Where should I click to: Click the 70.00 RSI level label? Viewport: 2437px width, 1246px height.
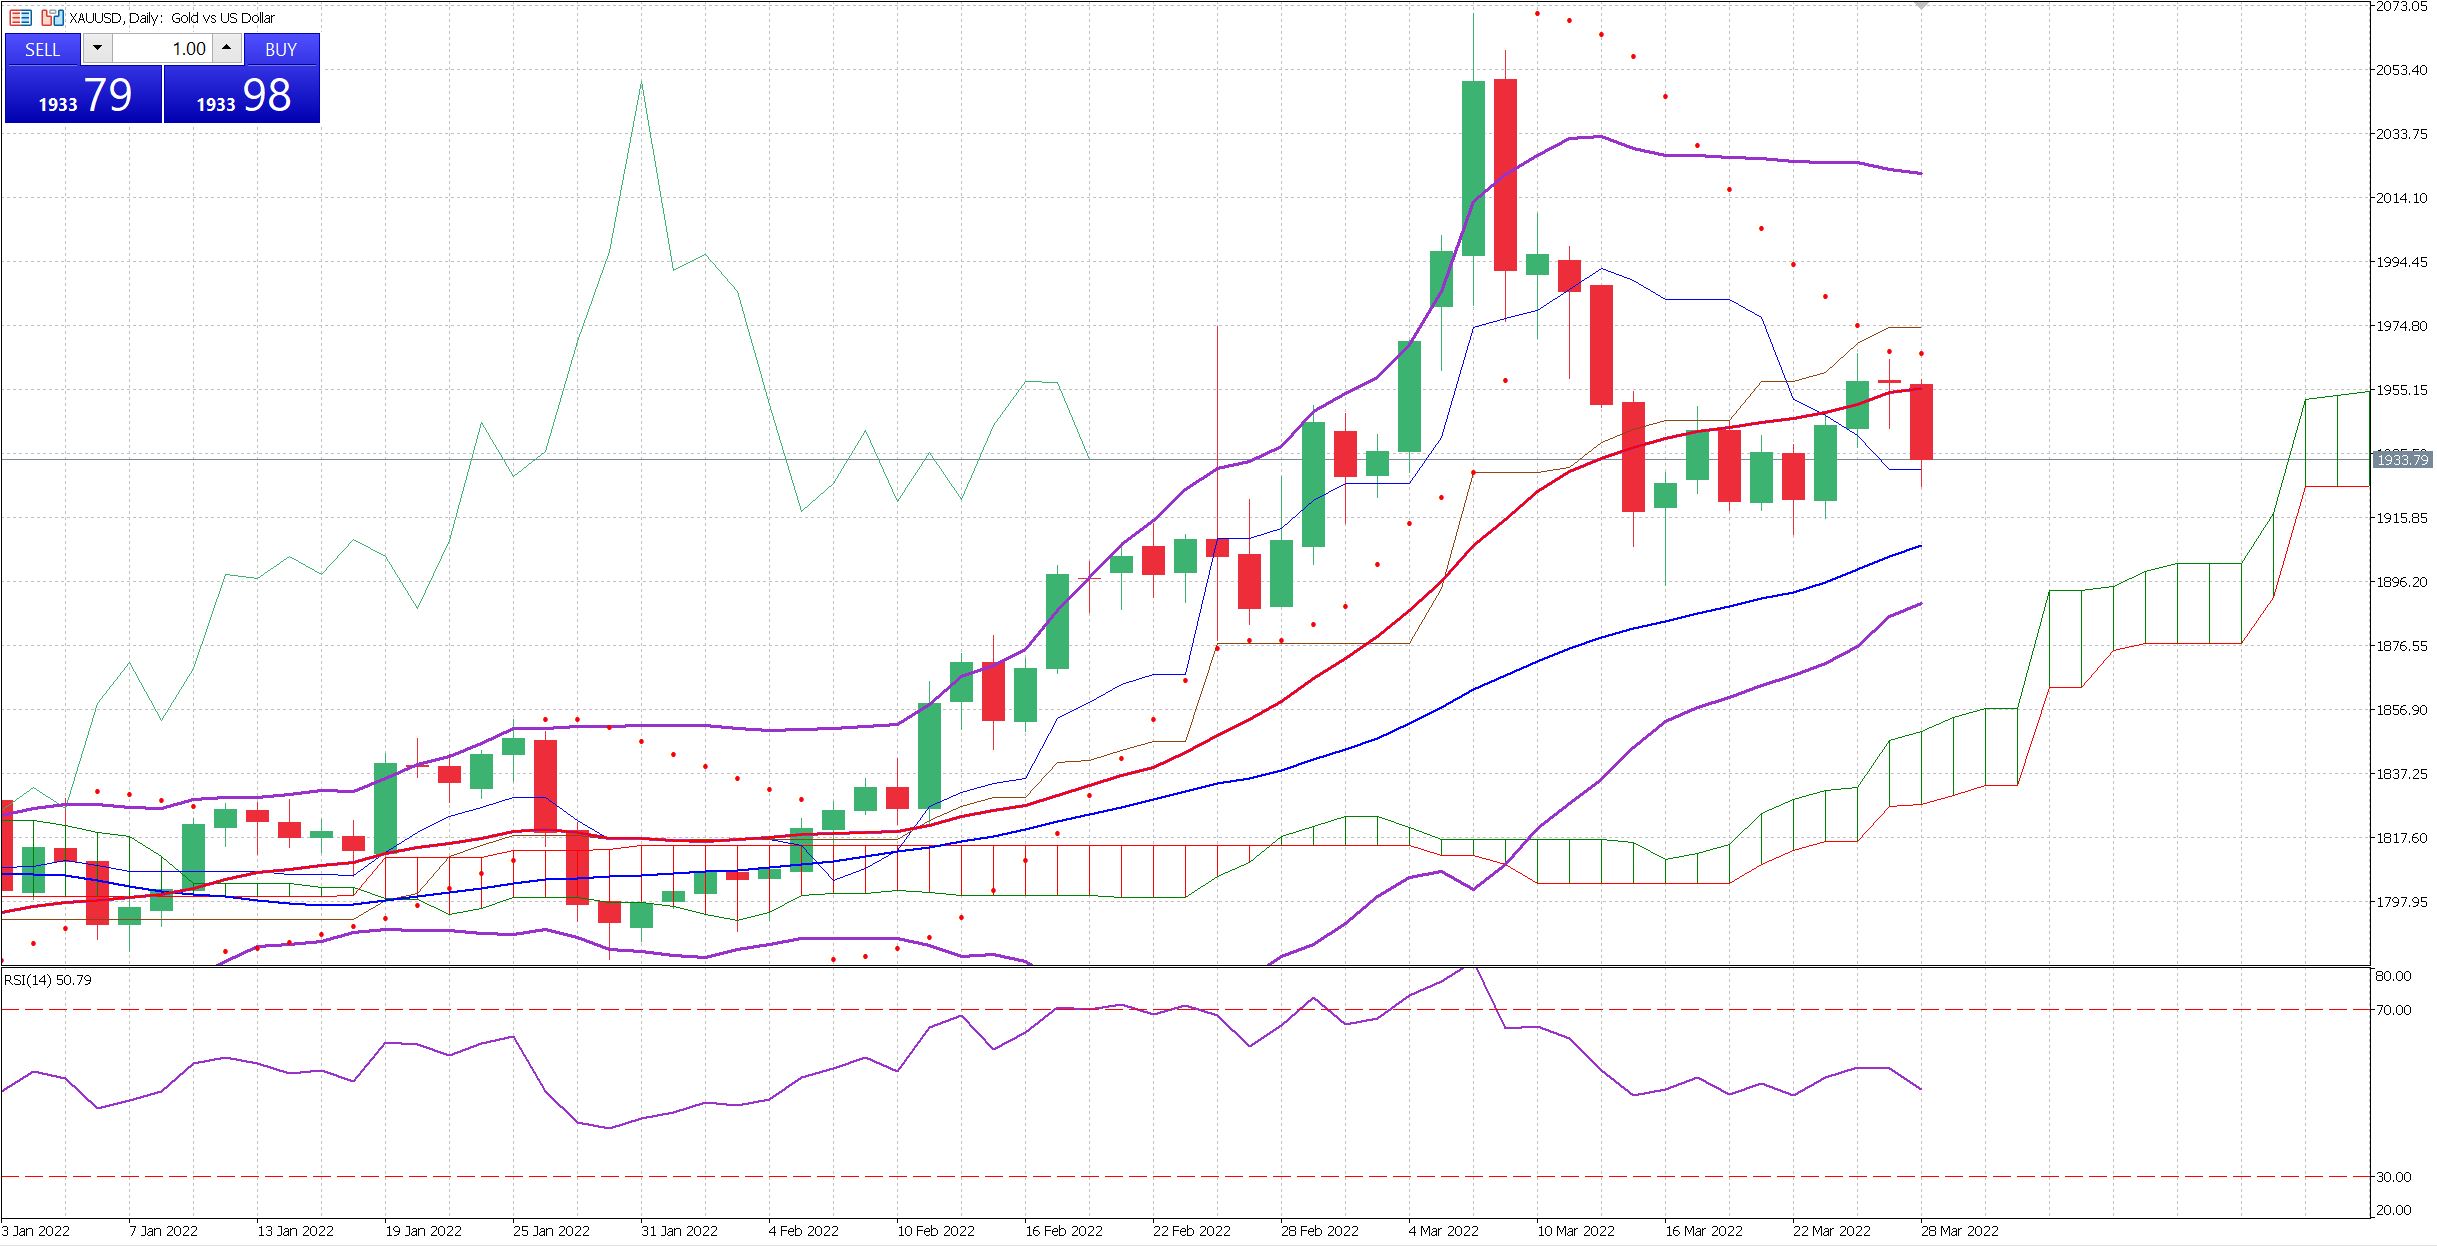(x=2393, y=1010)
